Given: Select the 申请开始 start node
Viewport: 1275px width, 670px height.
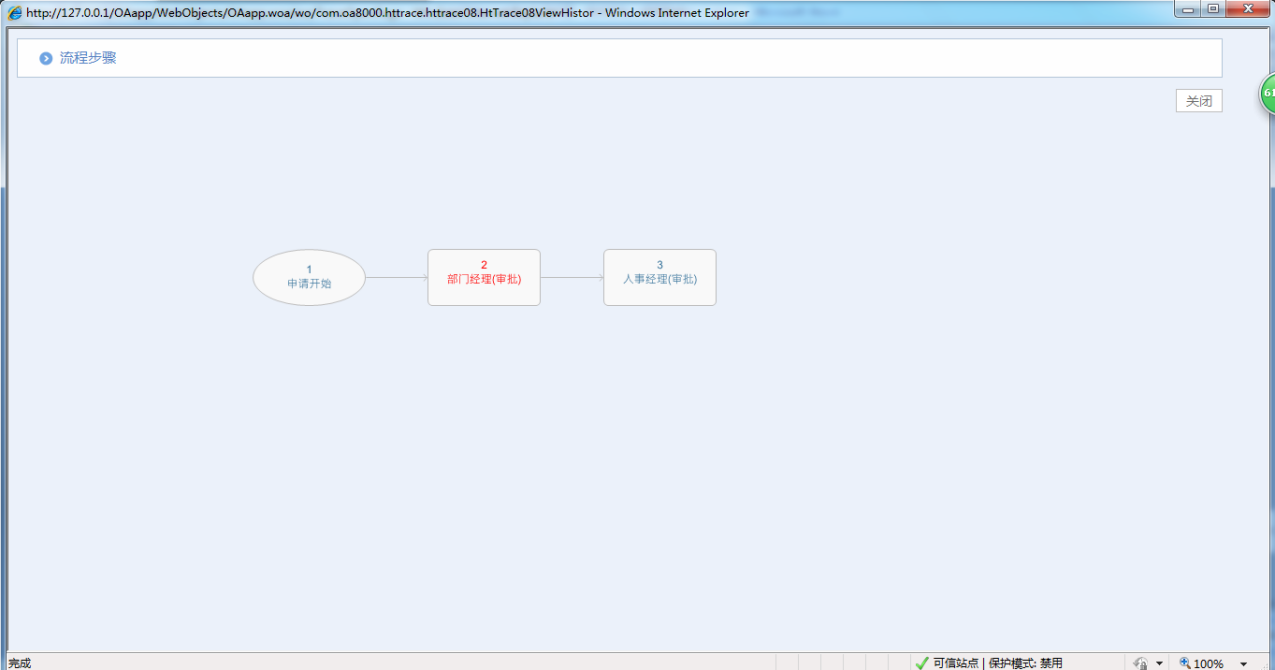Looking at the screenshot, I should (x=309, y=277).
